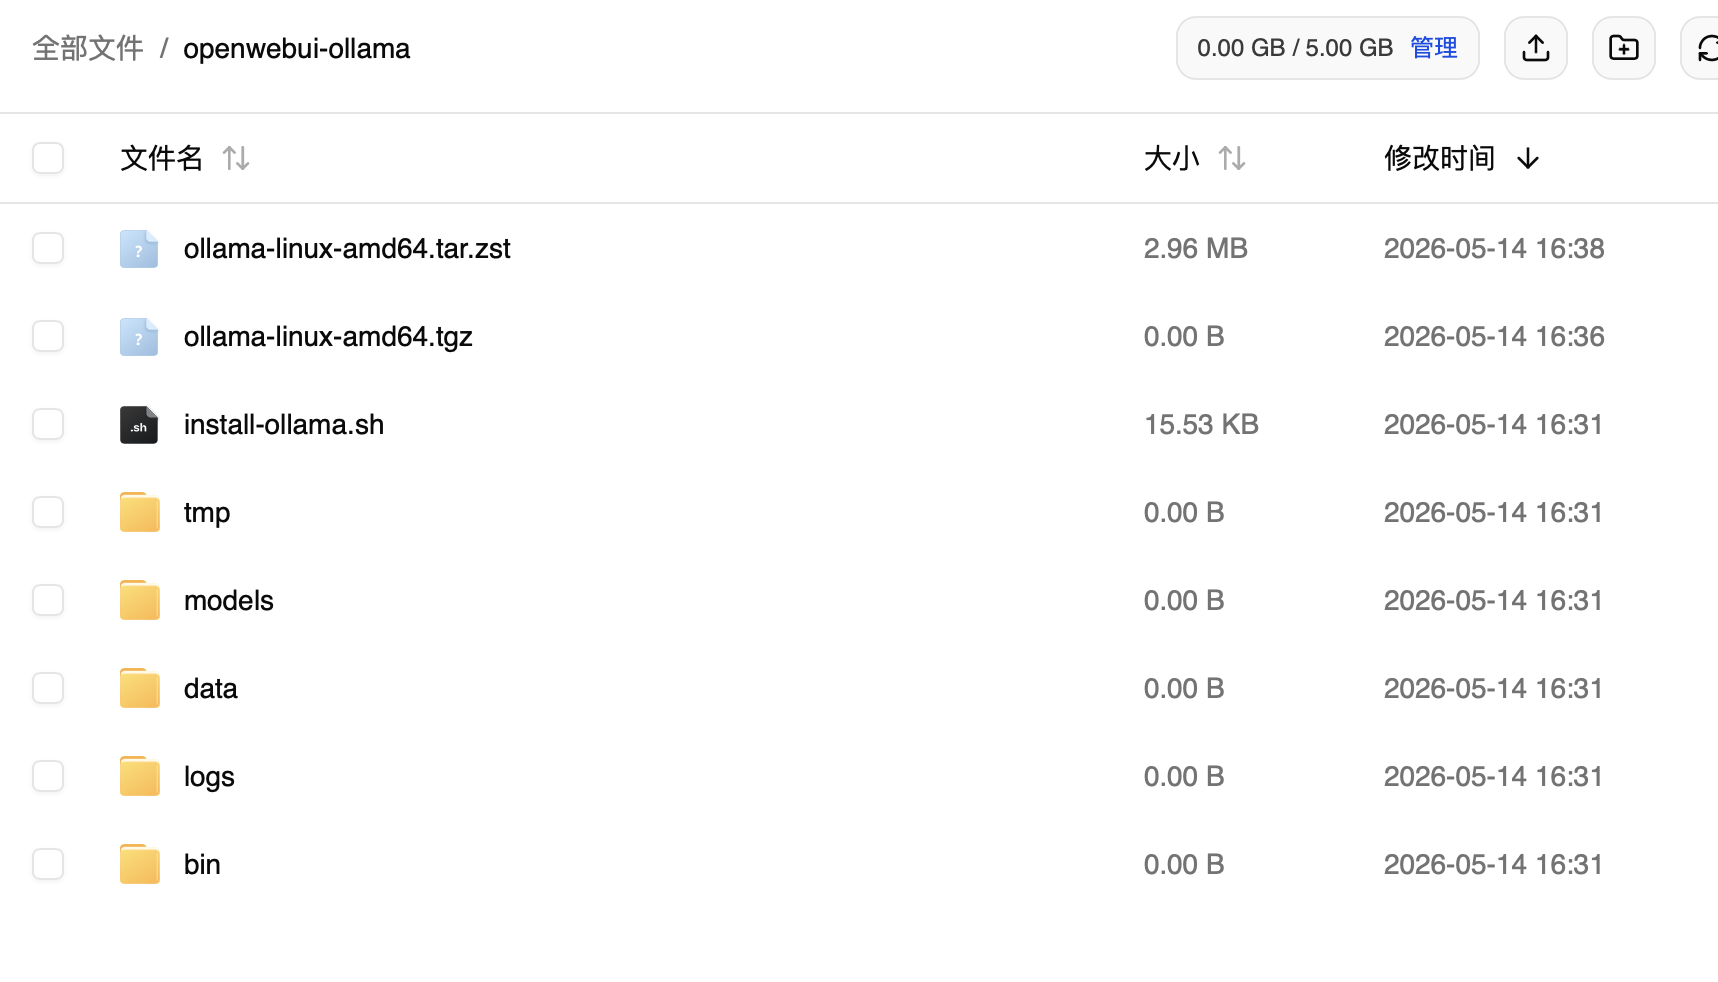Viewport: 1718px width, 982px height.
Task: Click the 管理 storage link
Action: pos(1434,48)
